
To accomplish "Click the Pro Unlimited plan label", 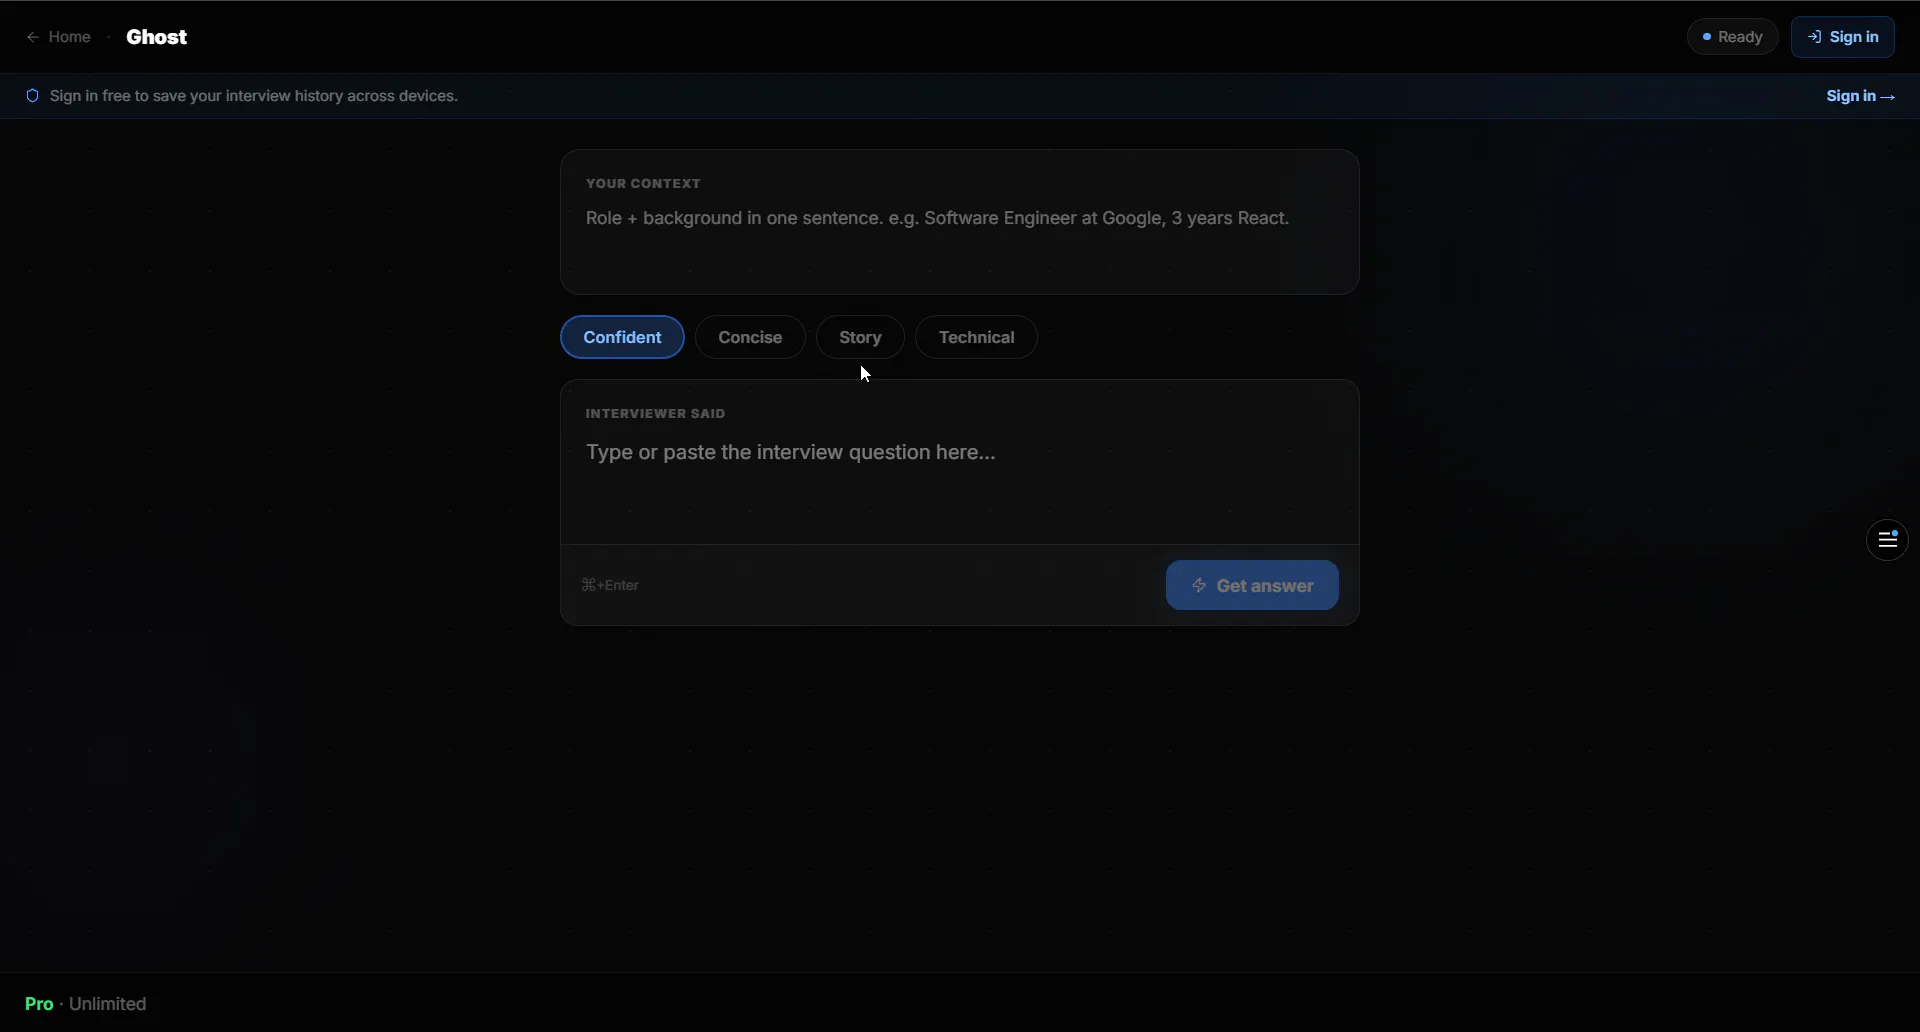I will click(86, 1003).
